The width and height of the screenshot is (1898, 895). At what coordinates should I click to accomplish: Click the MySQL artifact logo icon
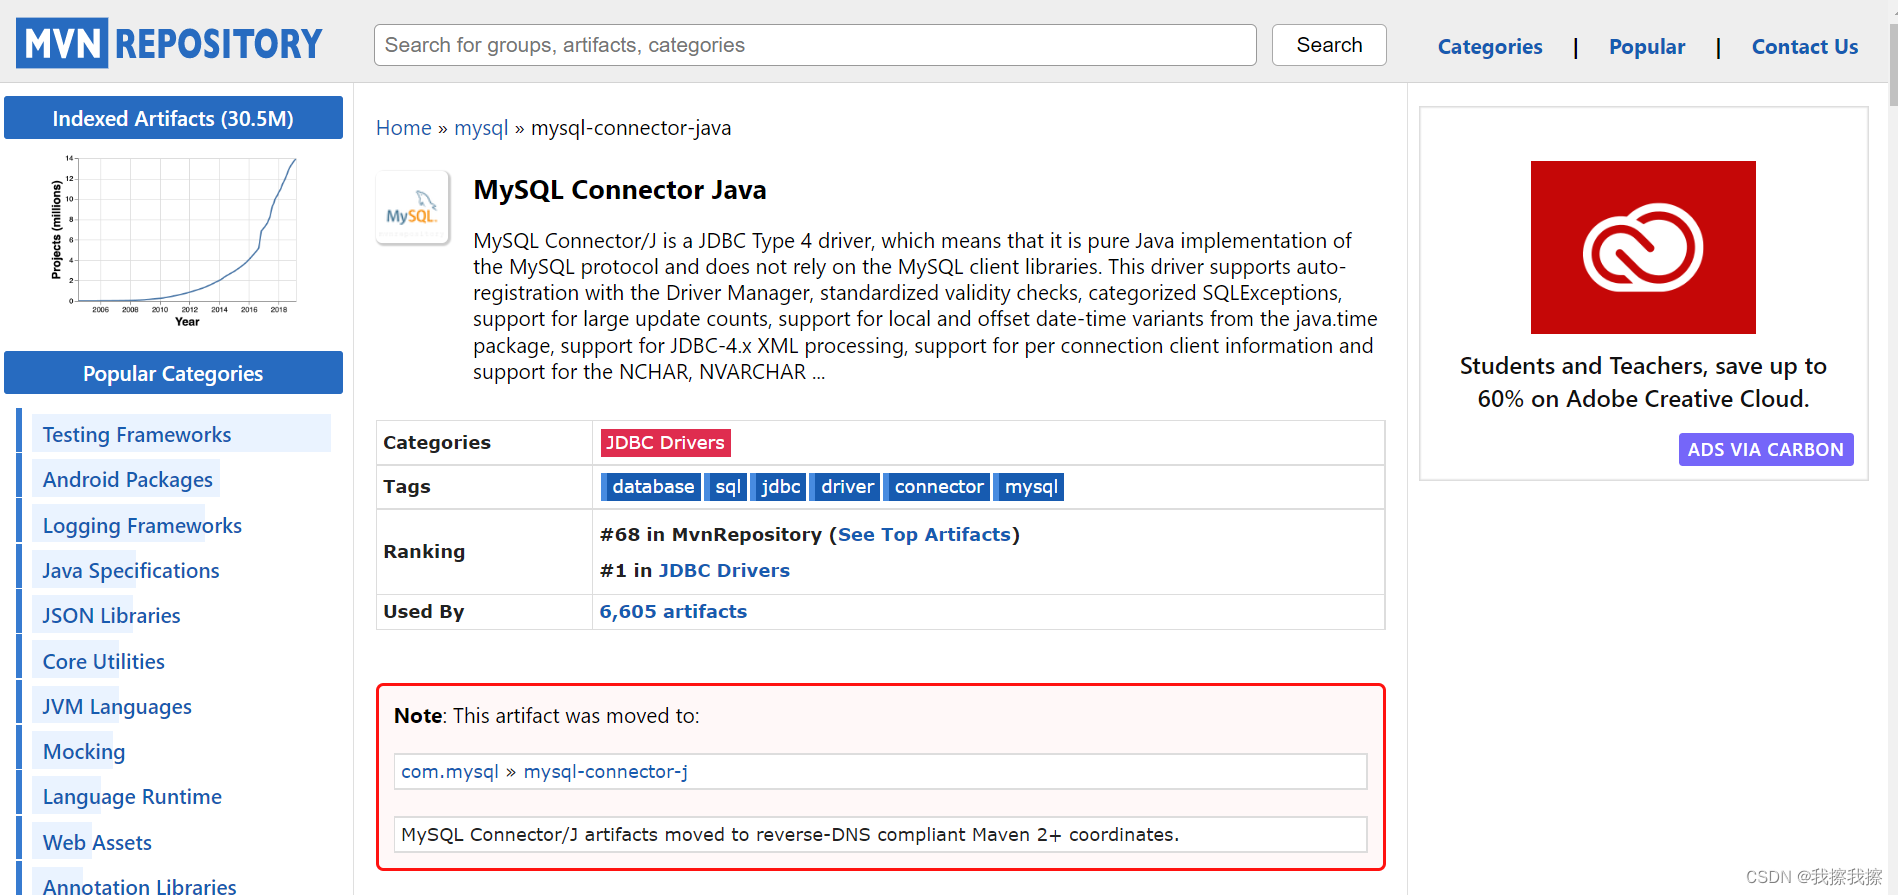click(x=412, y=208)
